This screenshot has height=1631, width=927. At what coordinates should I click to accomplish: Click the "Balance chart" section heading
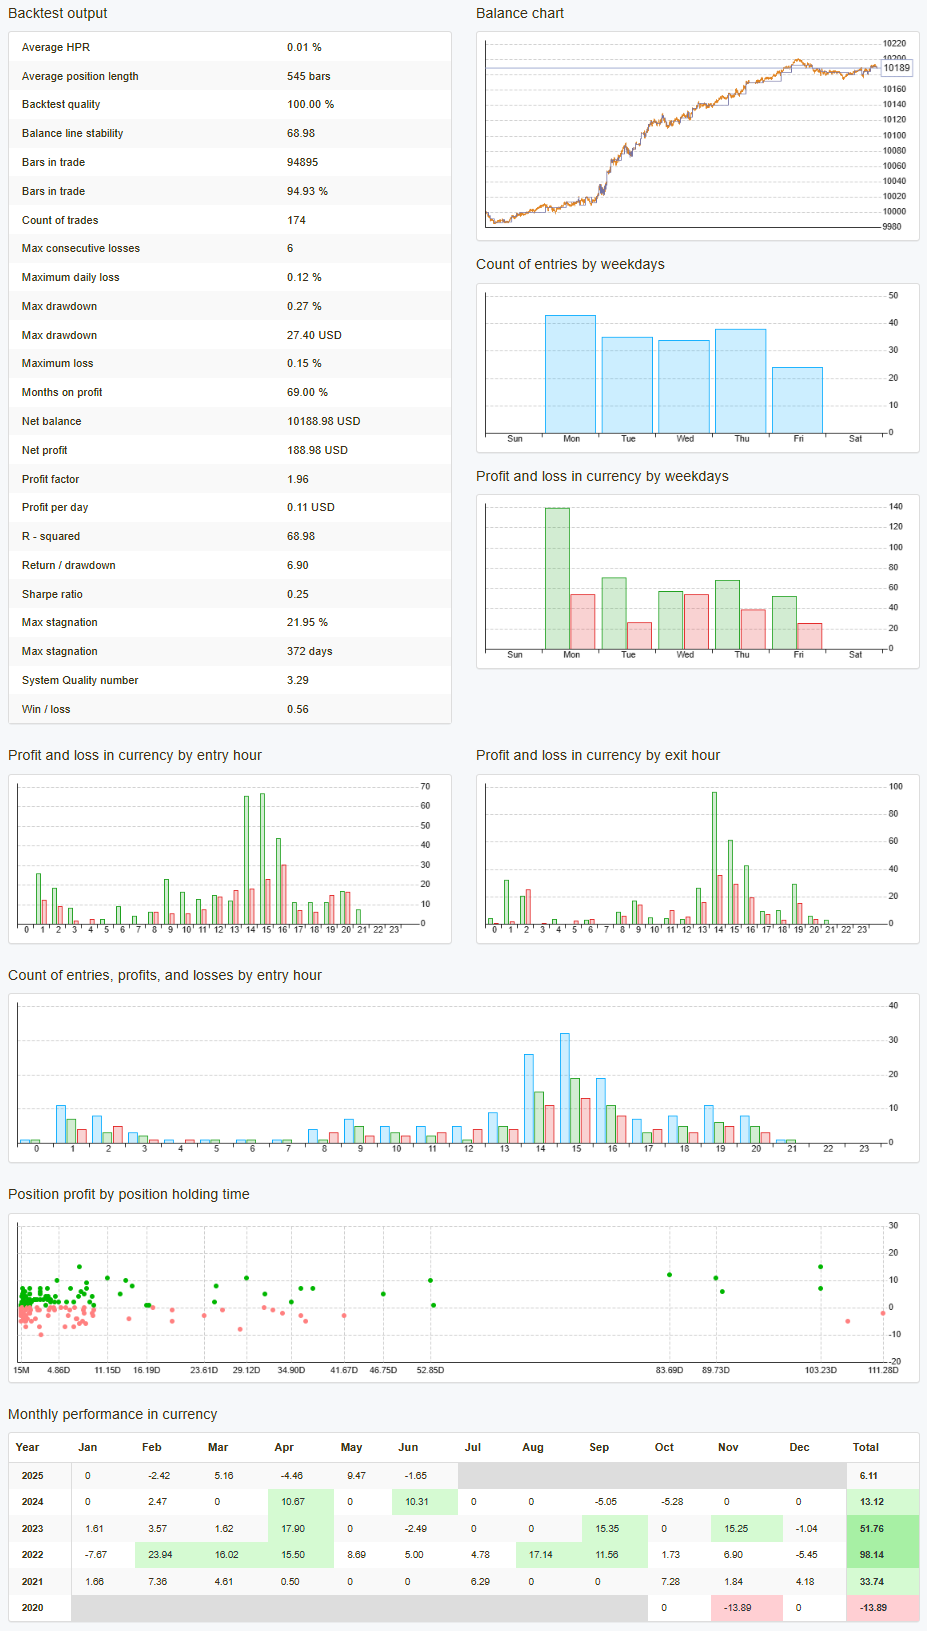coord(520,13)
